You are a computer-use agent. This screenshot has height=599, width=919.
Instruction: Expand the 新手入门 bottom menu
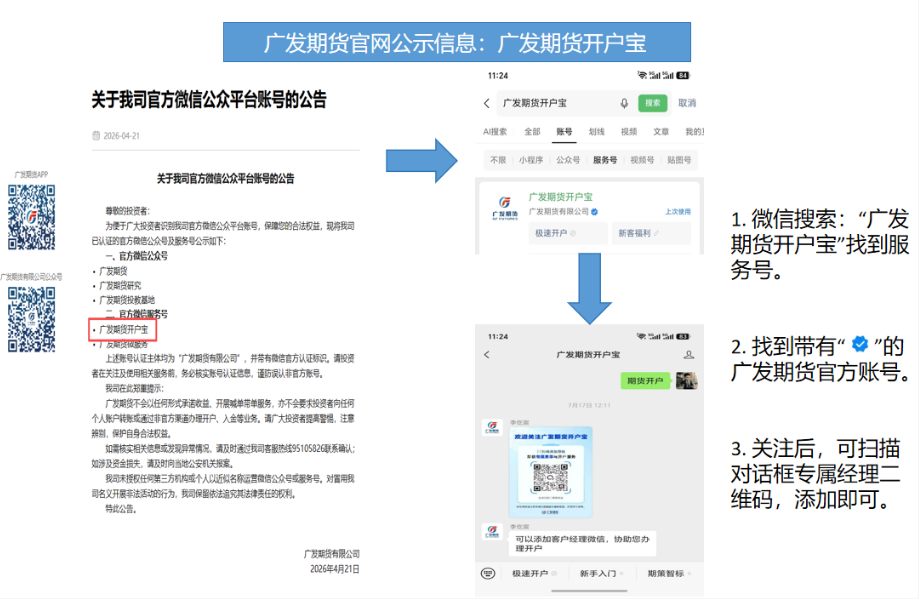point(601,573)
